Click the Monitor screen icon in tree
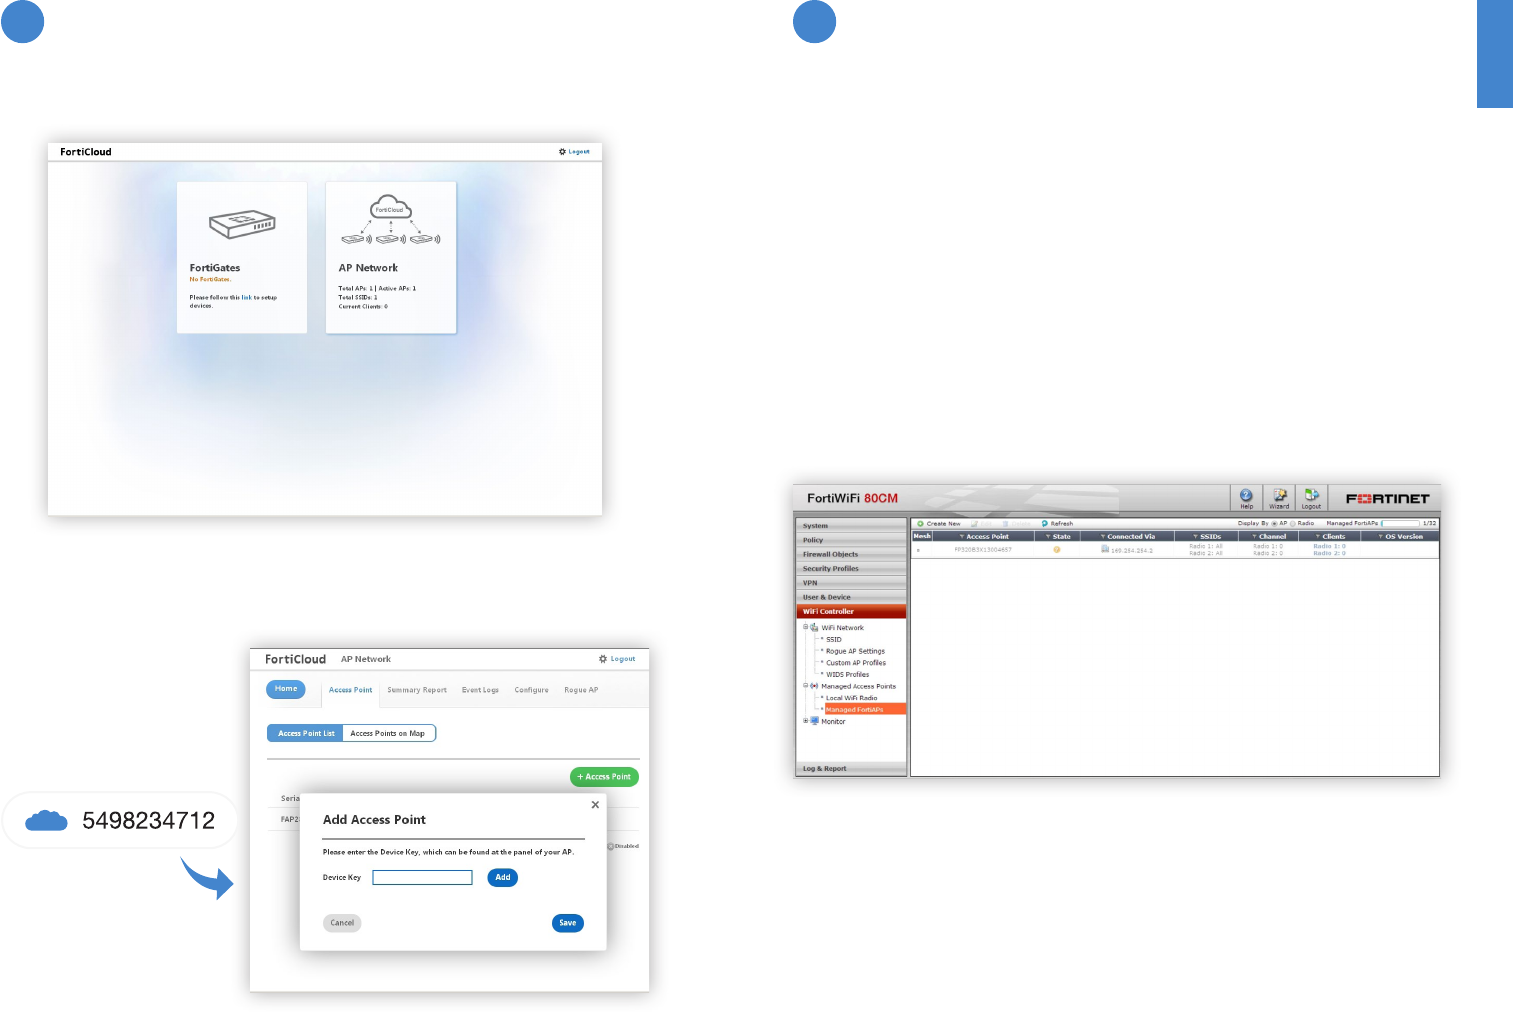Image resolution: width=1513 pixels, height=1014 pixels. pos(814,721)
